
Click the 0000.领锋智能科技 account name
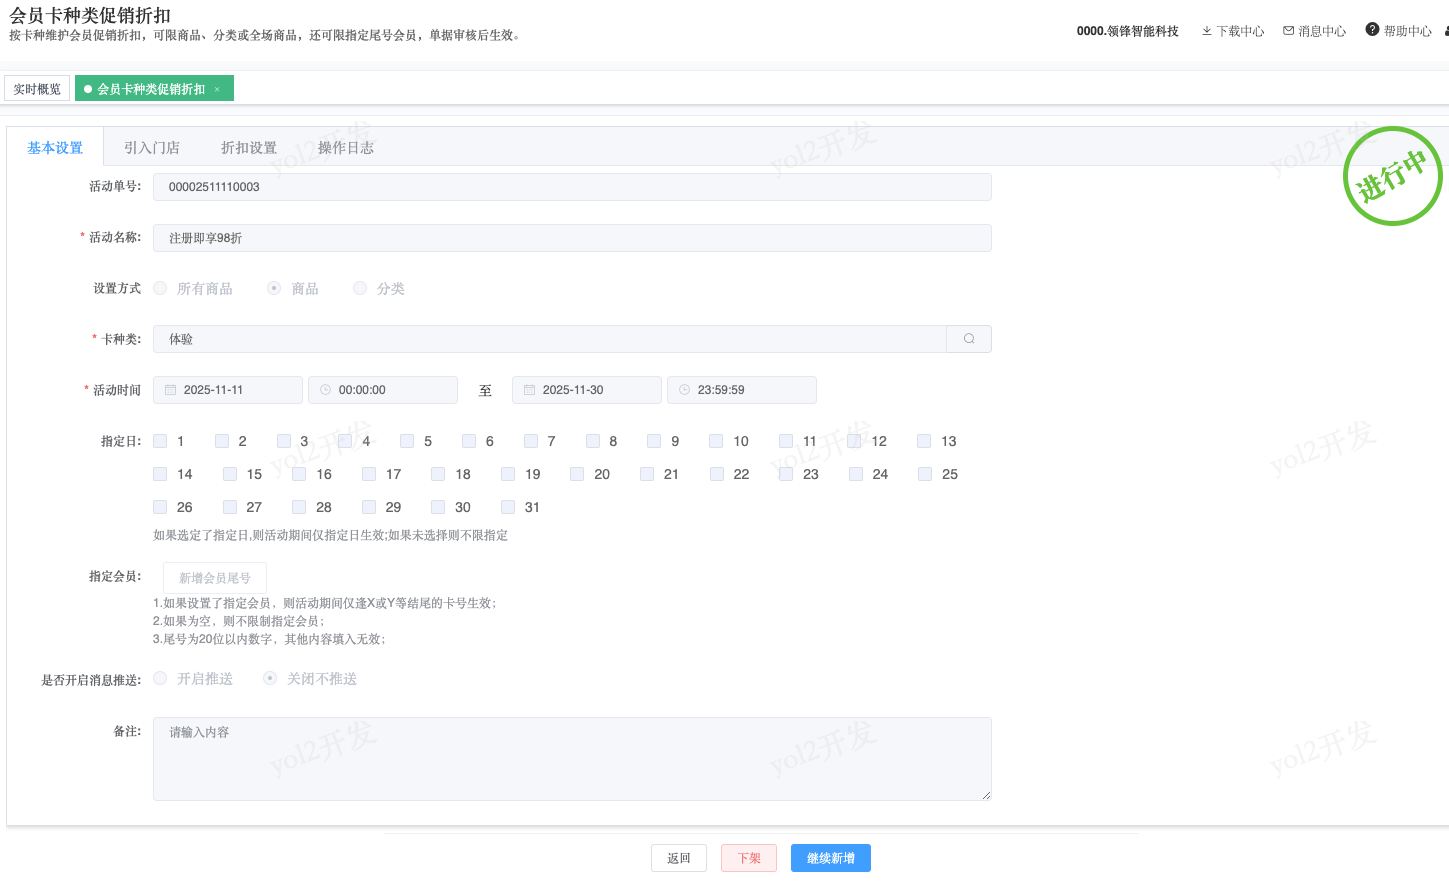pyautogui.click(x=1128, y=31)
